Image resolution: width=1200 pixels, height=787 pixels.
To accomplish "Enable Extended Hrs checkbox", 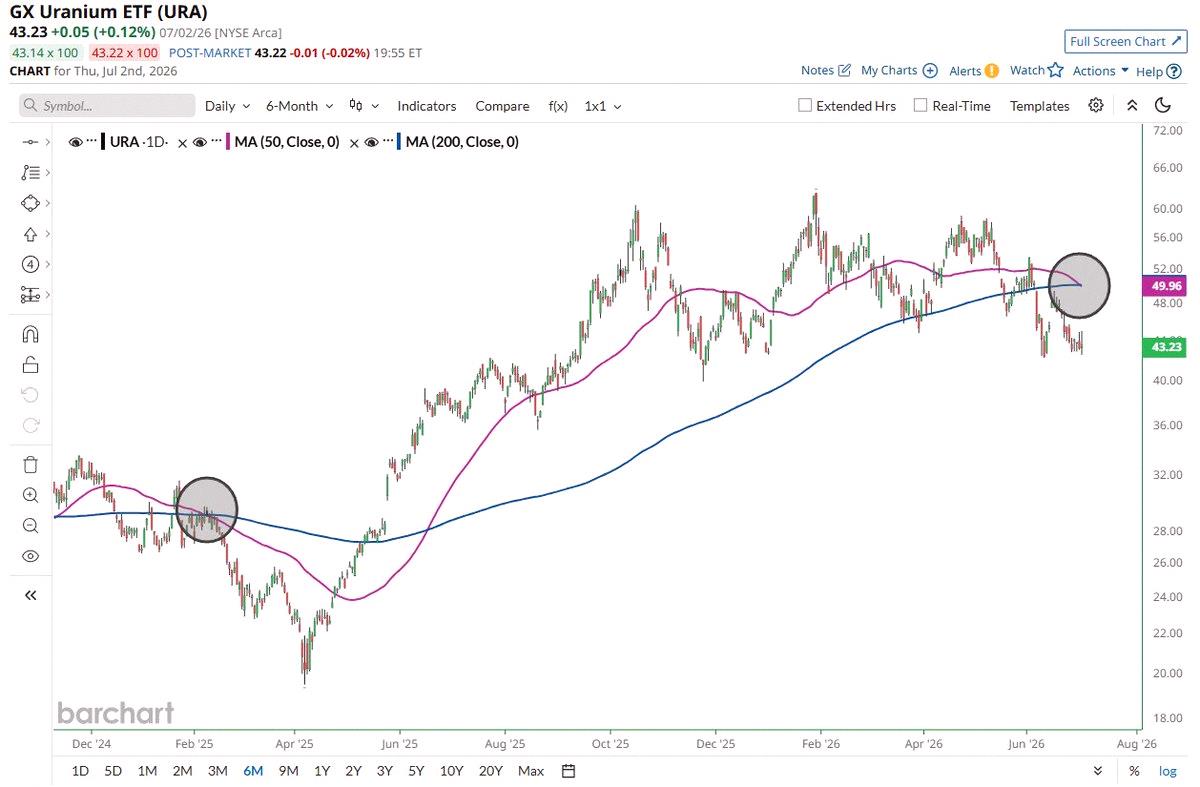I will [805, 105].
